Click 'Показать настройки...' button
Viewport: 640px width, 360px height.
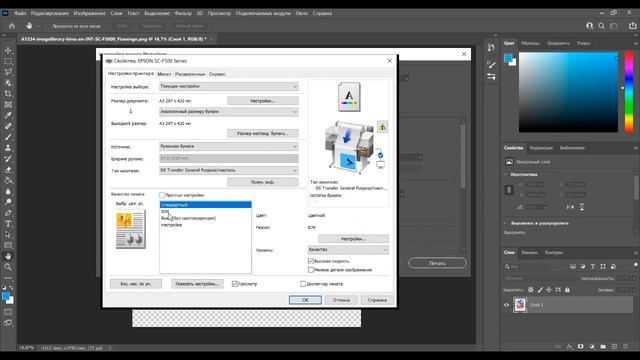coord(197,284)
